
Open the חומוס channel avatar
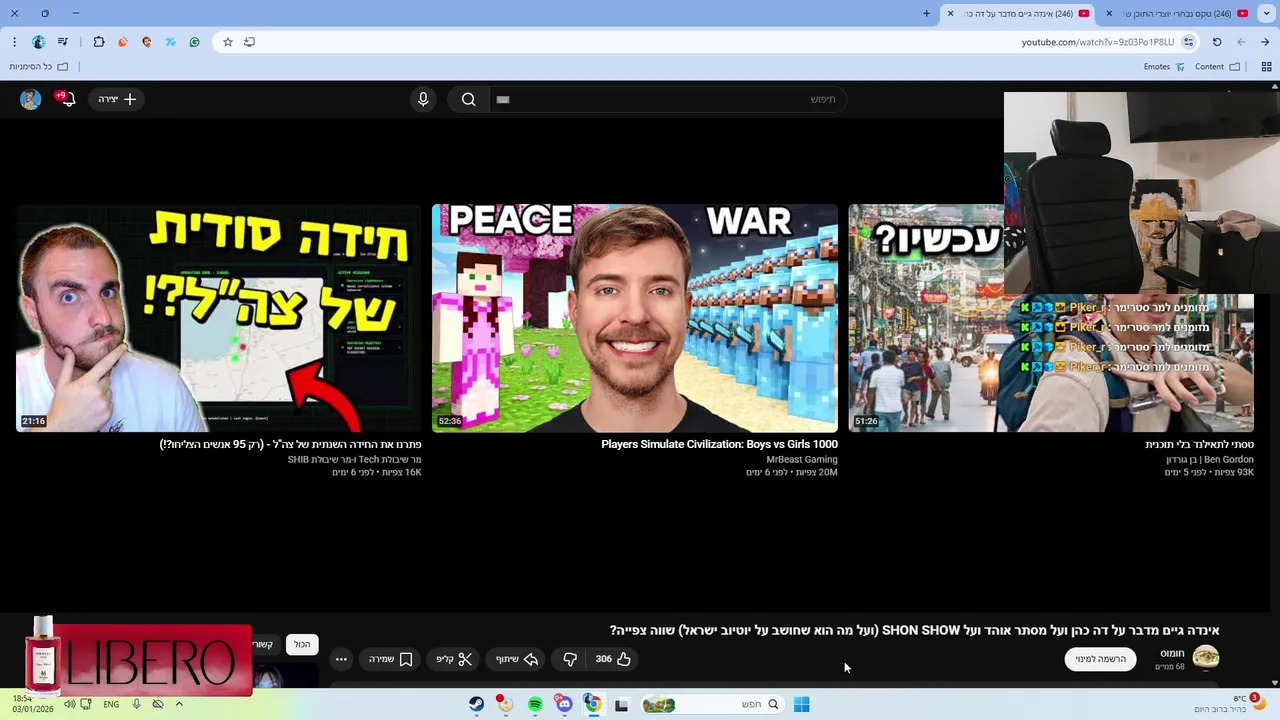pos(1206,657)
